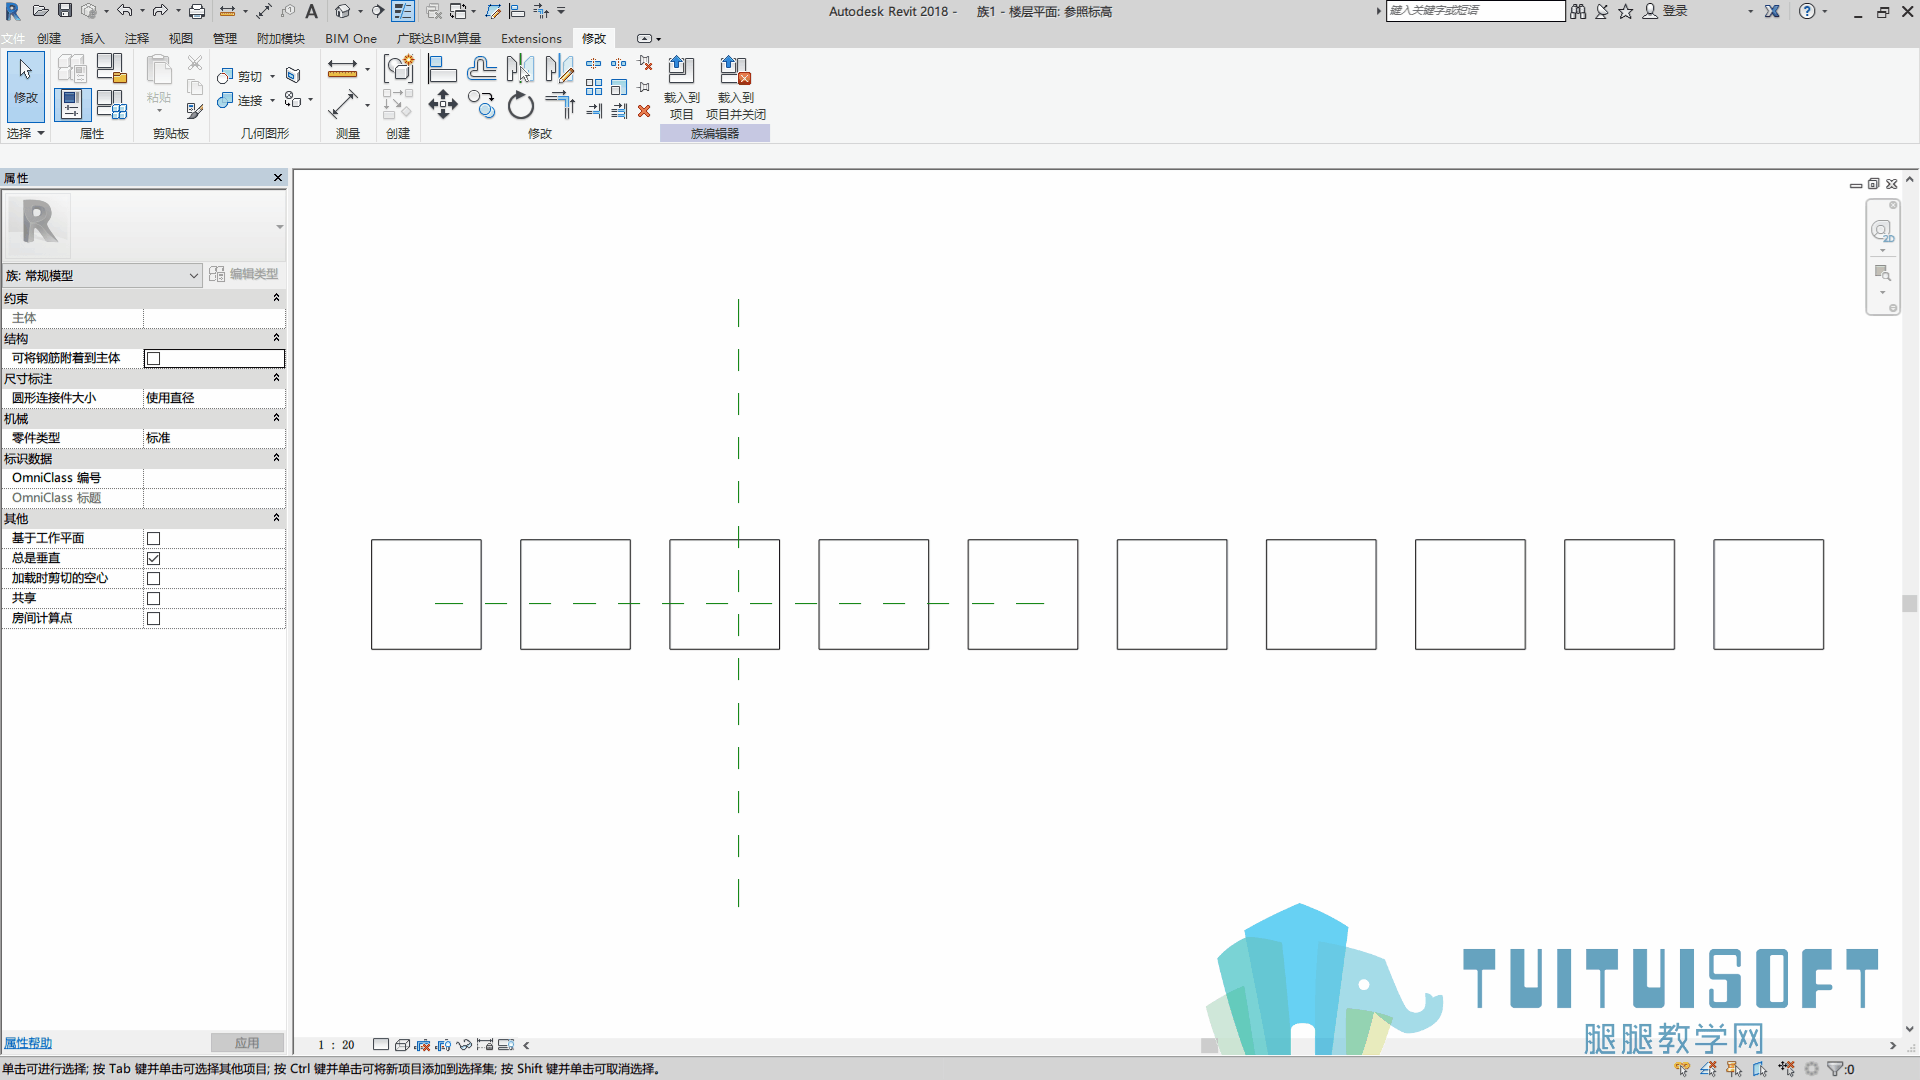
Task: Select the Offset tool
Action: [x=482, y=69]
